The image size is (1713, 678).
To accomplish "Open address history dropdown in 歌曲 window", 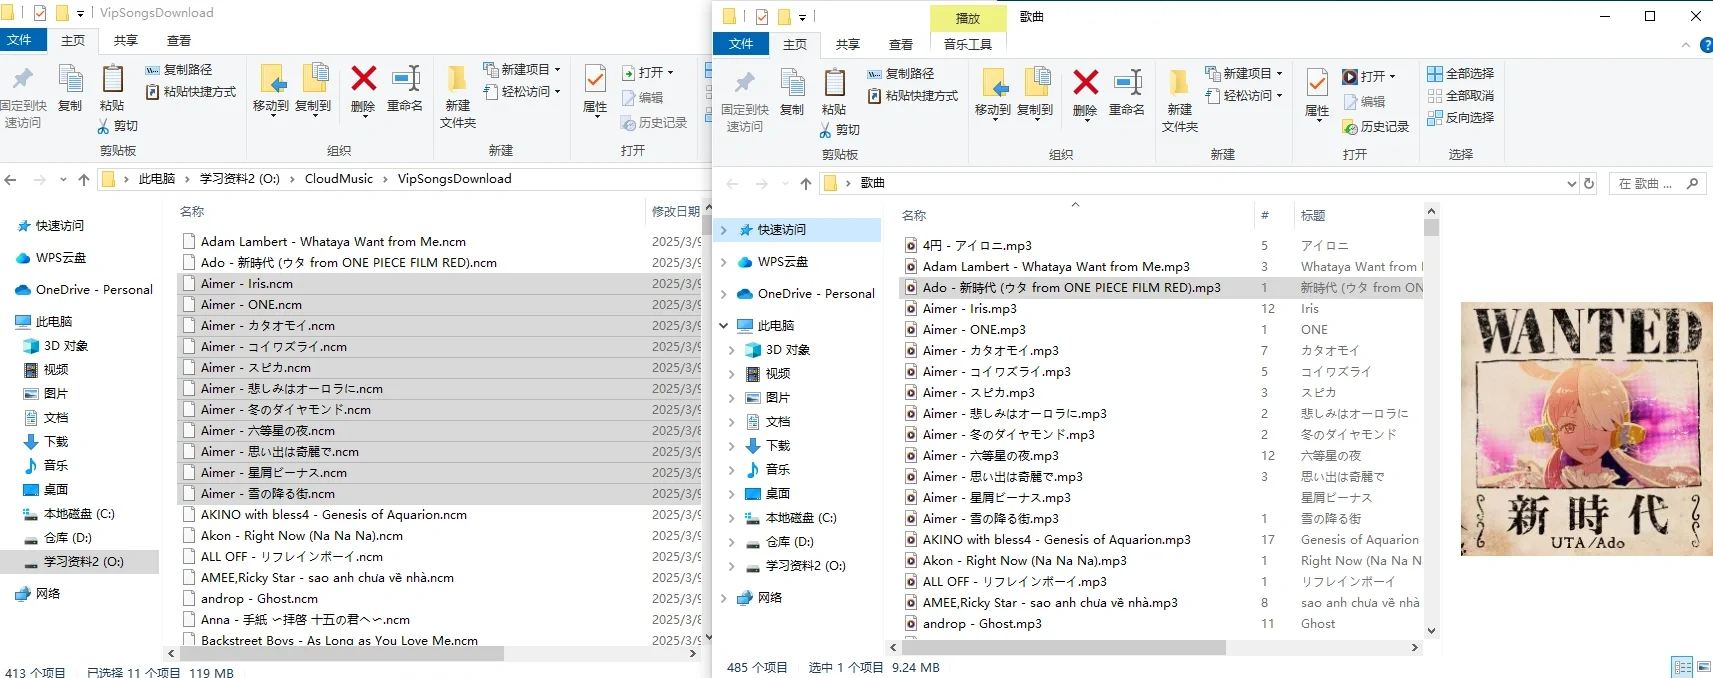I will coord(1572,184).
